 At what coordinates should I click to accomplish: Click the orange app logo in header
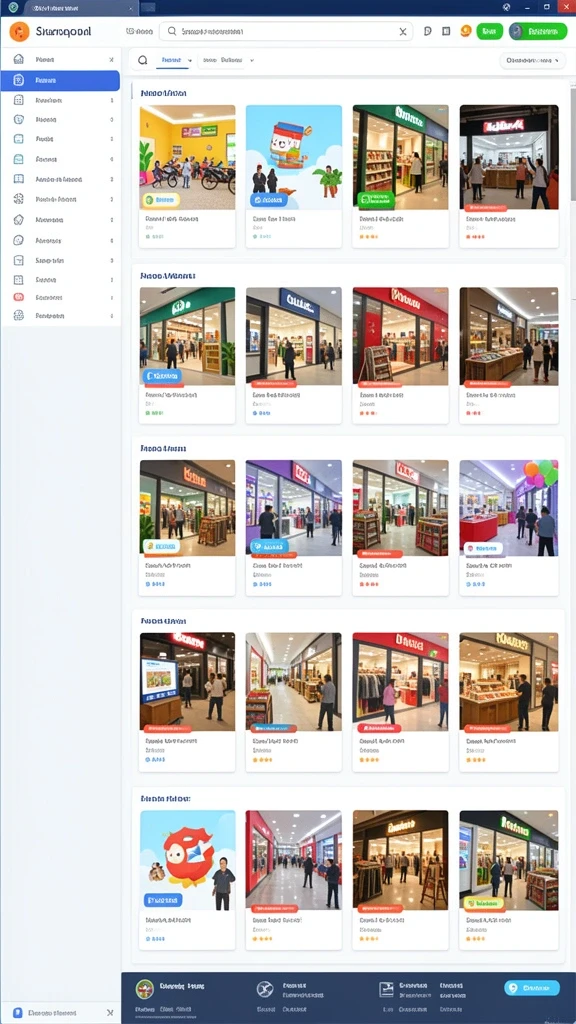click(x=19, y=31)
